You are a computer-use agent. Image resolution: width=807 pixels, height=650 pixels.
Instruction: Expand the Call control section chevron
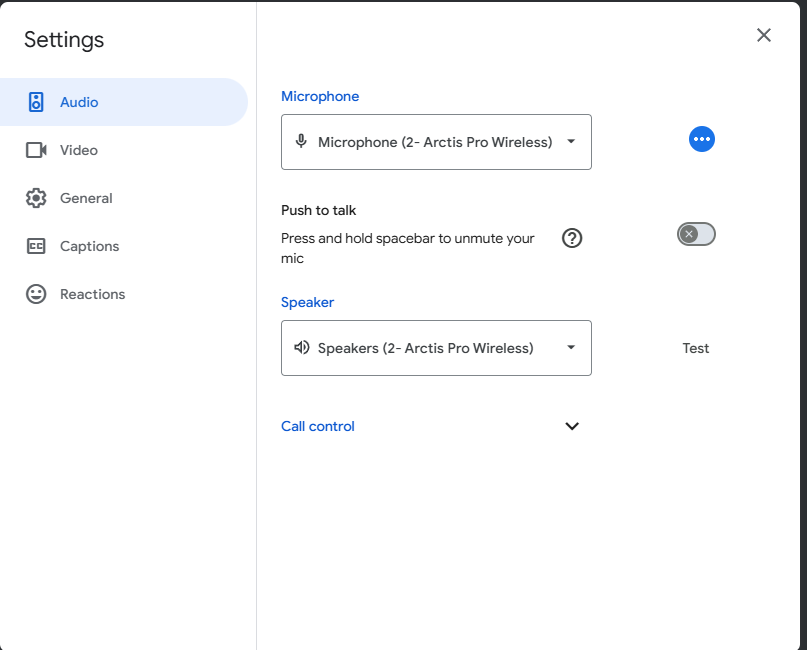(572, 426)
